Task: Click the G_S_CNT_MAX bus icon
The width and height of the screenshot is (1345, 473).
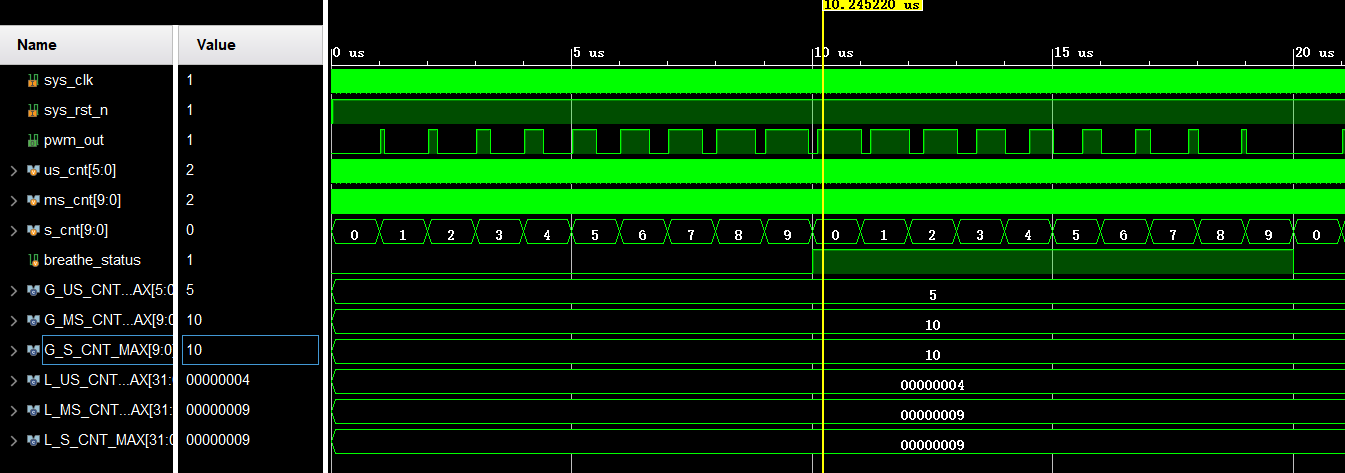Action: [x=33, y=350]
